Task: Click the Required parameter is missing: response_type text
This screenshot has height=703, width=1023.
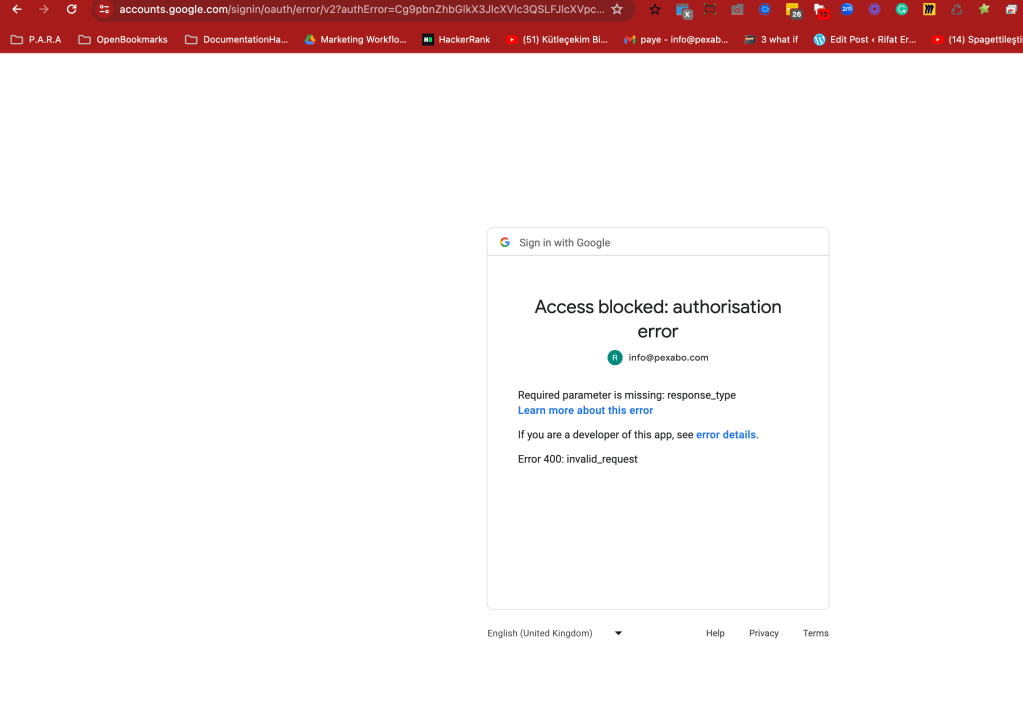Action: [627, 395]
